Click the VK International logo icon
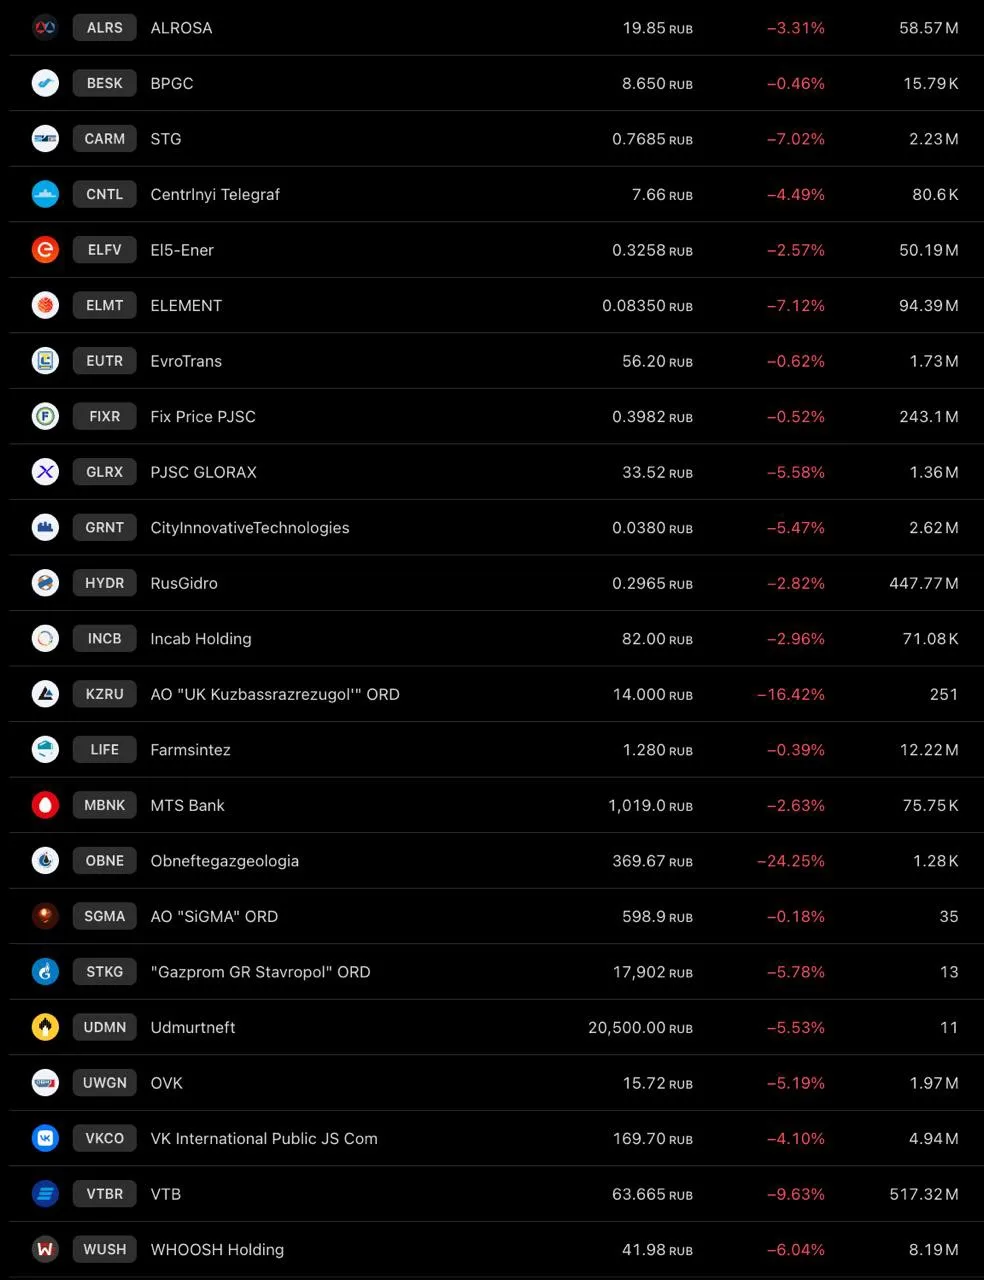Viewport: 984px width, 1280px height. coord(45,1138)
